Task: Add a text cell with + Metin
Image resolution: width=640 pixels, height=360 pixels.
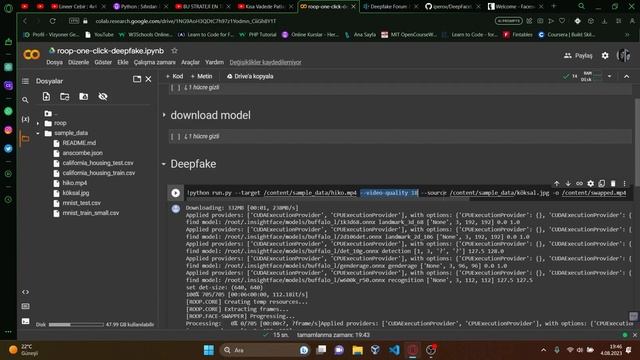Action: click(x=202, y=76)
